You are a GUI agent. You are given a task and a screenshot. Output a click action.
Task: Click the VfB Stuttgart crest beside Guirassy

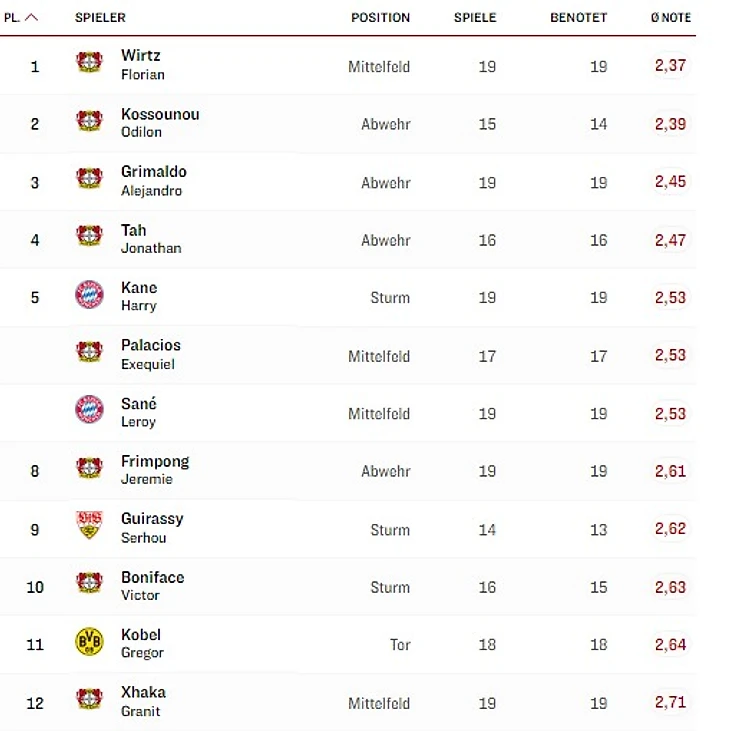pos(89,525)
